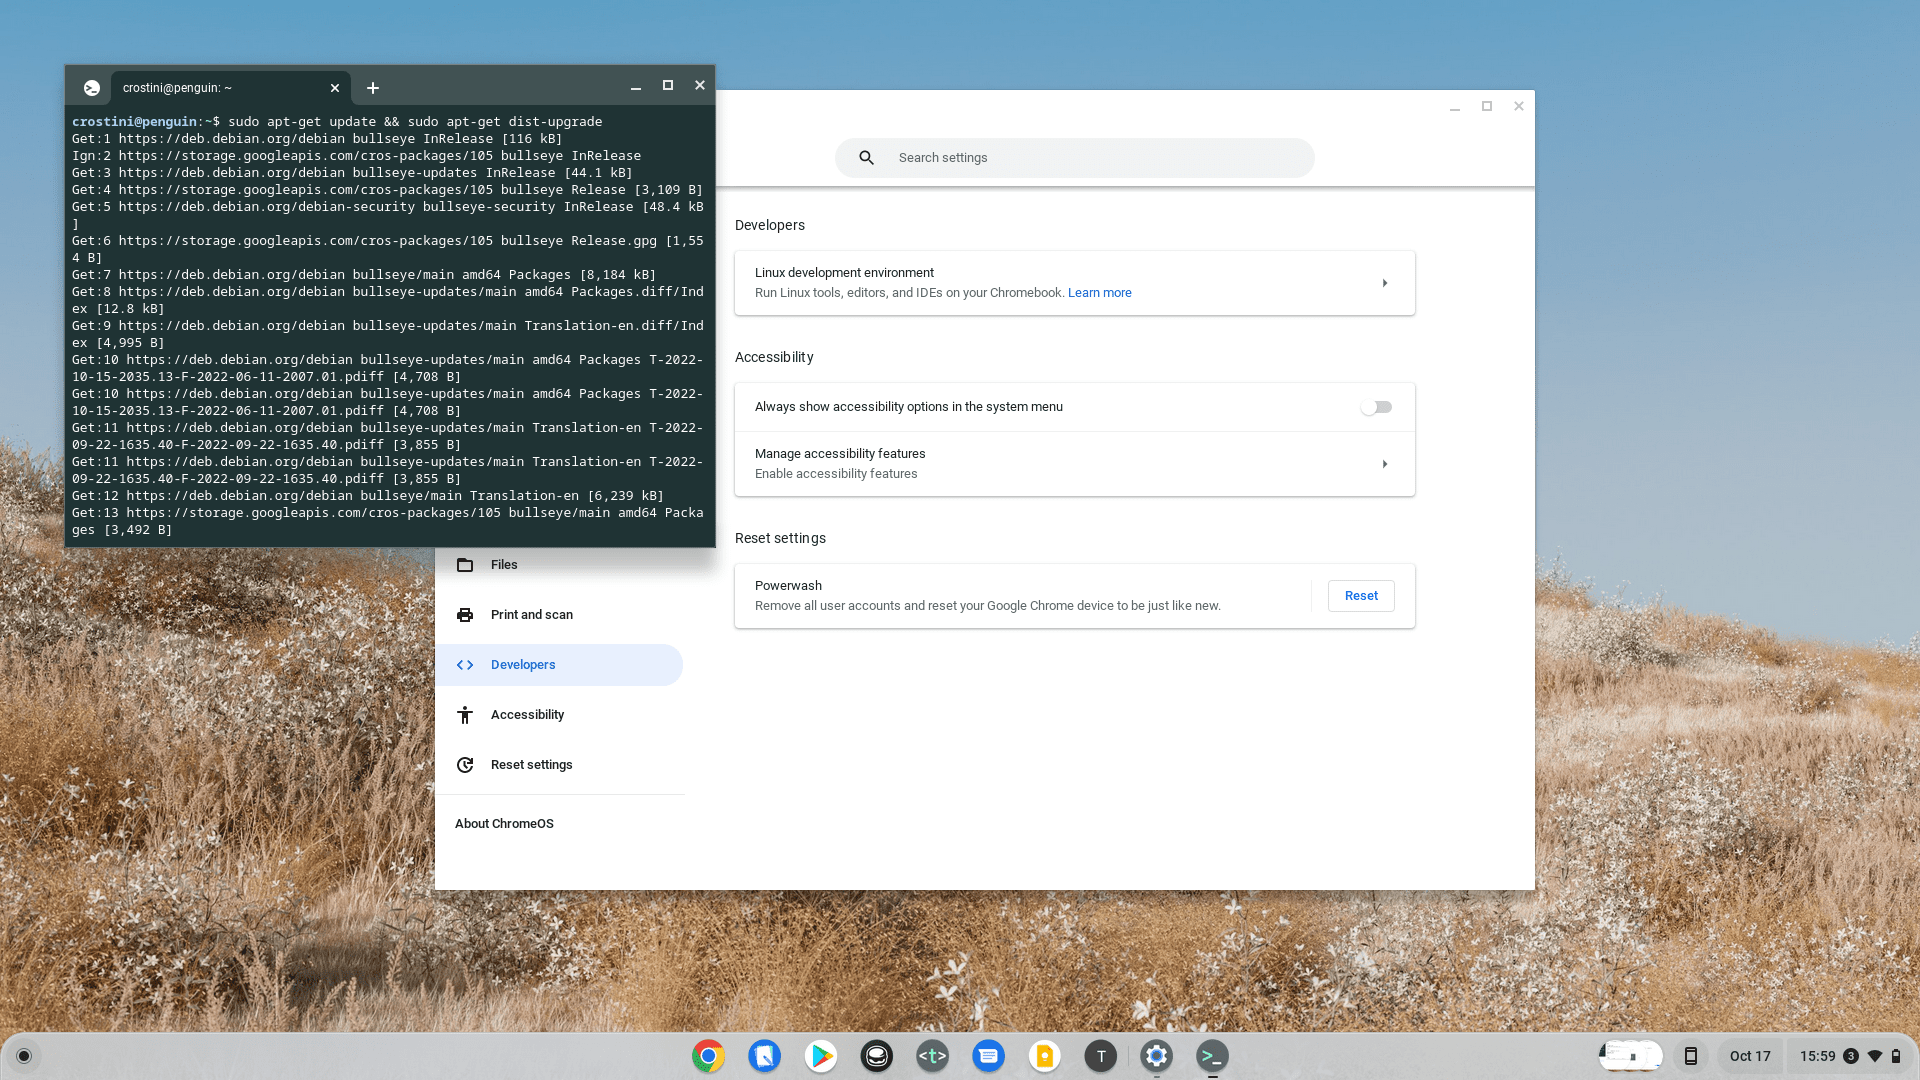Screen dimensions: 1920x1080
Task: Open Google Chrome from the shelf
Action: (709, 1055)
